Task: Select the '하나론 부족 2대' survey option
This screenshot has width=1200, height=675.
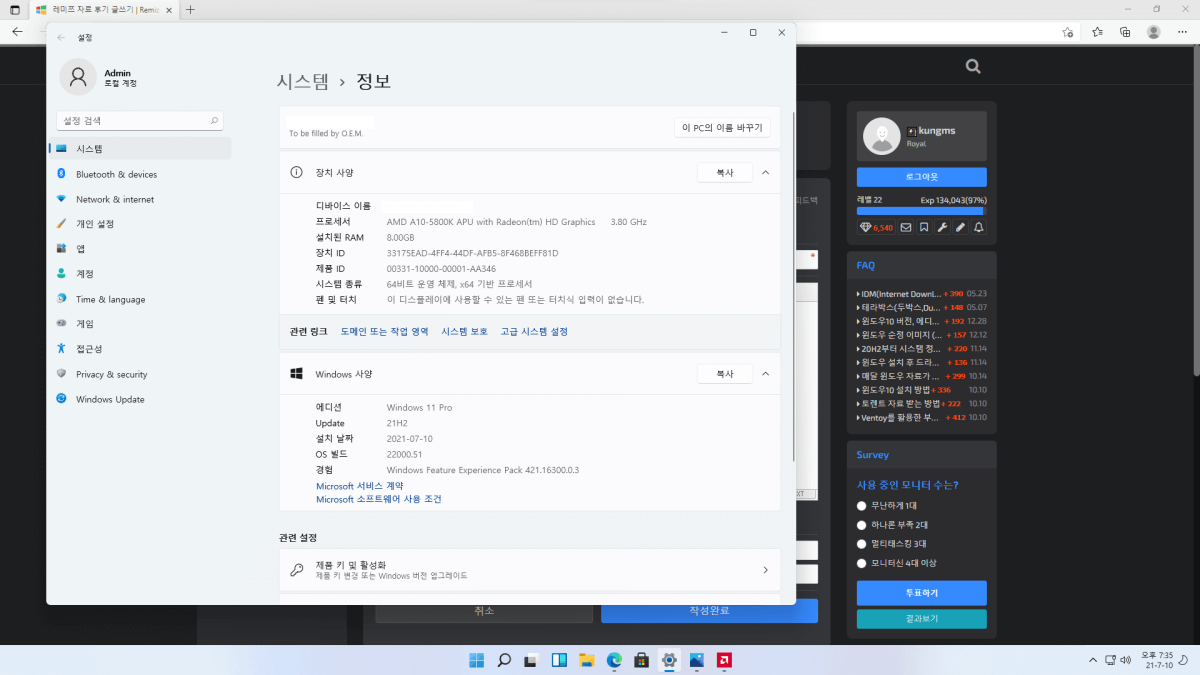Action: click(862, 524)
